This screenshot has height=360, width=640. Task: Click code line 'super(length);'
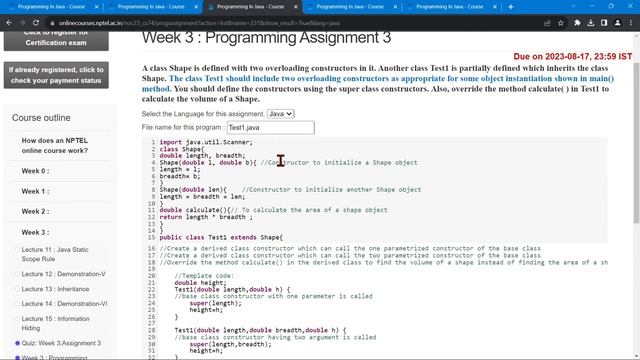point(216,303)
